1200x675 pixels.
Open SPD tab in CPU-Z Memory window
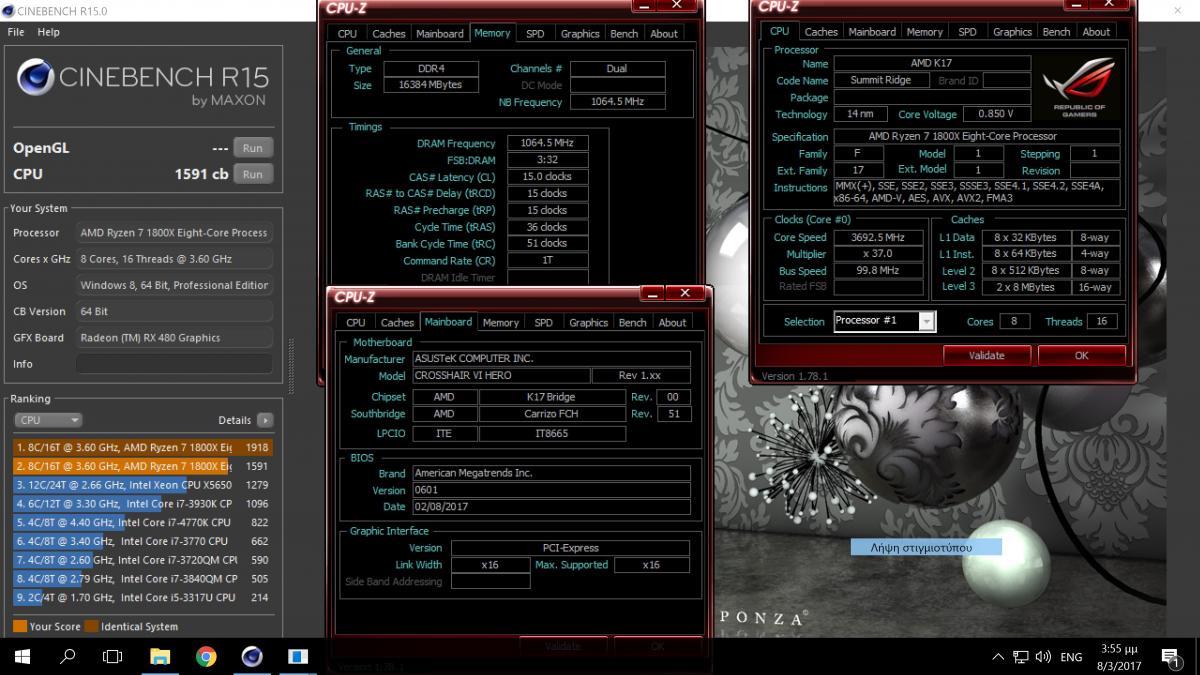[535, 33]
